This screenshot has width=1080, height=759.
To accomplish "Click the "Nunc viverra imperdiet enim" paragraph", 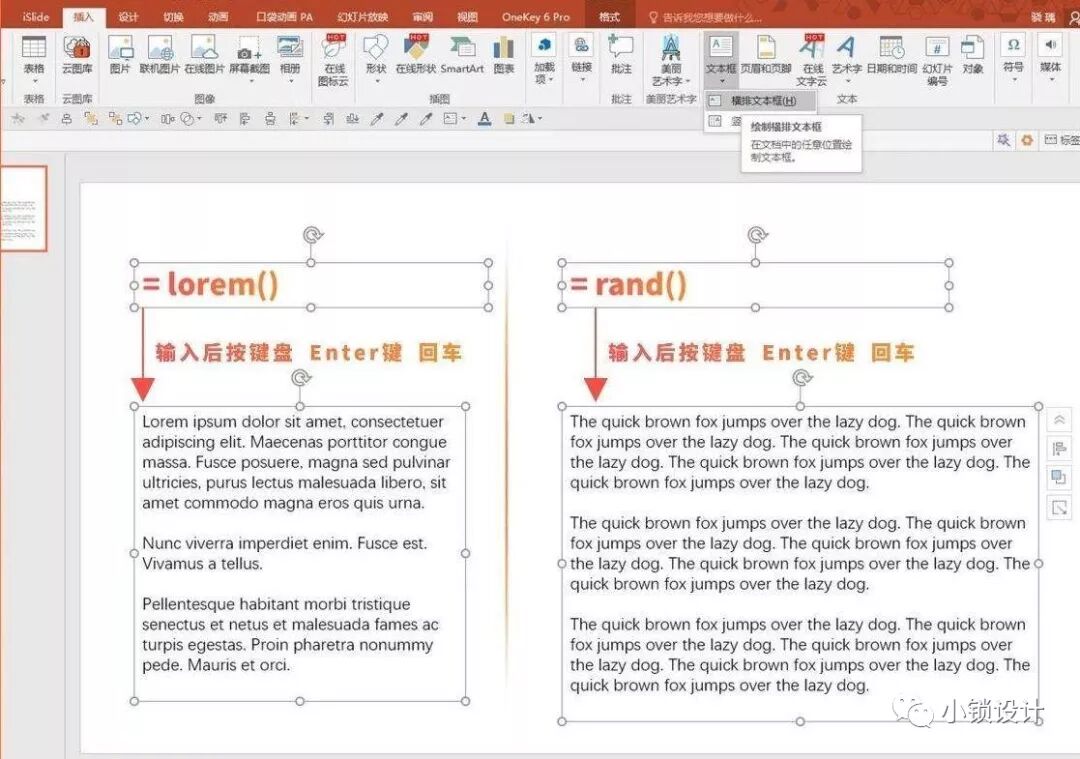I will 284,553.
